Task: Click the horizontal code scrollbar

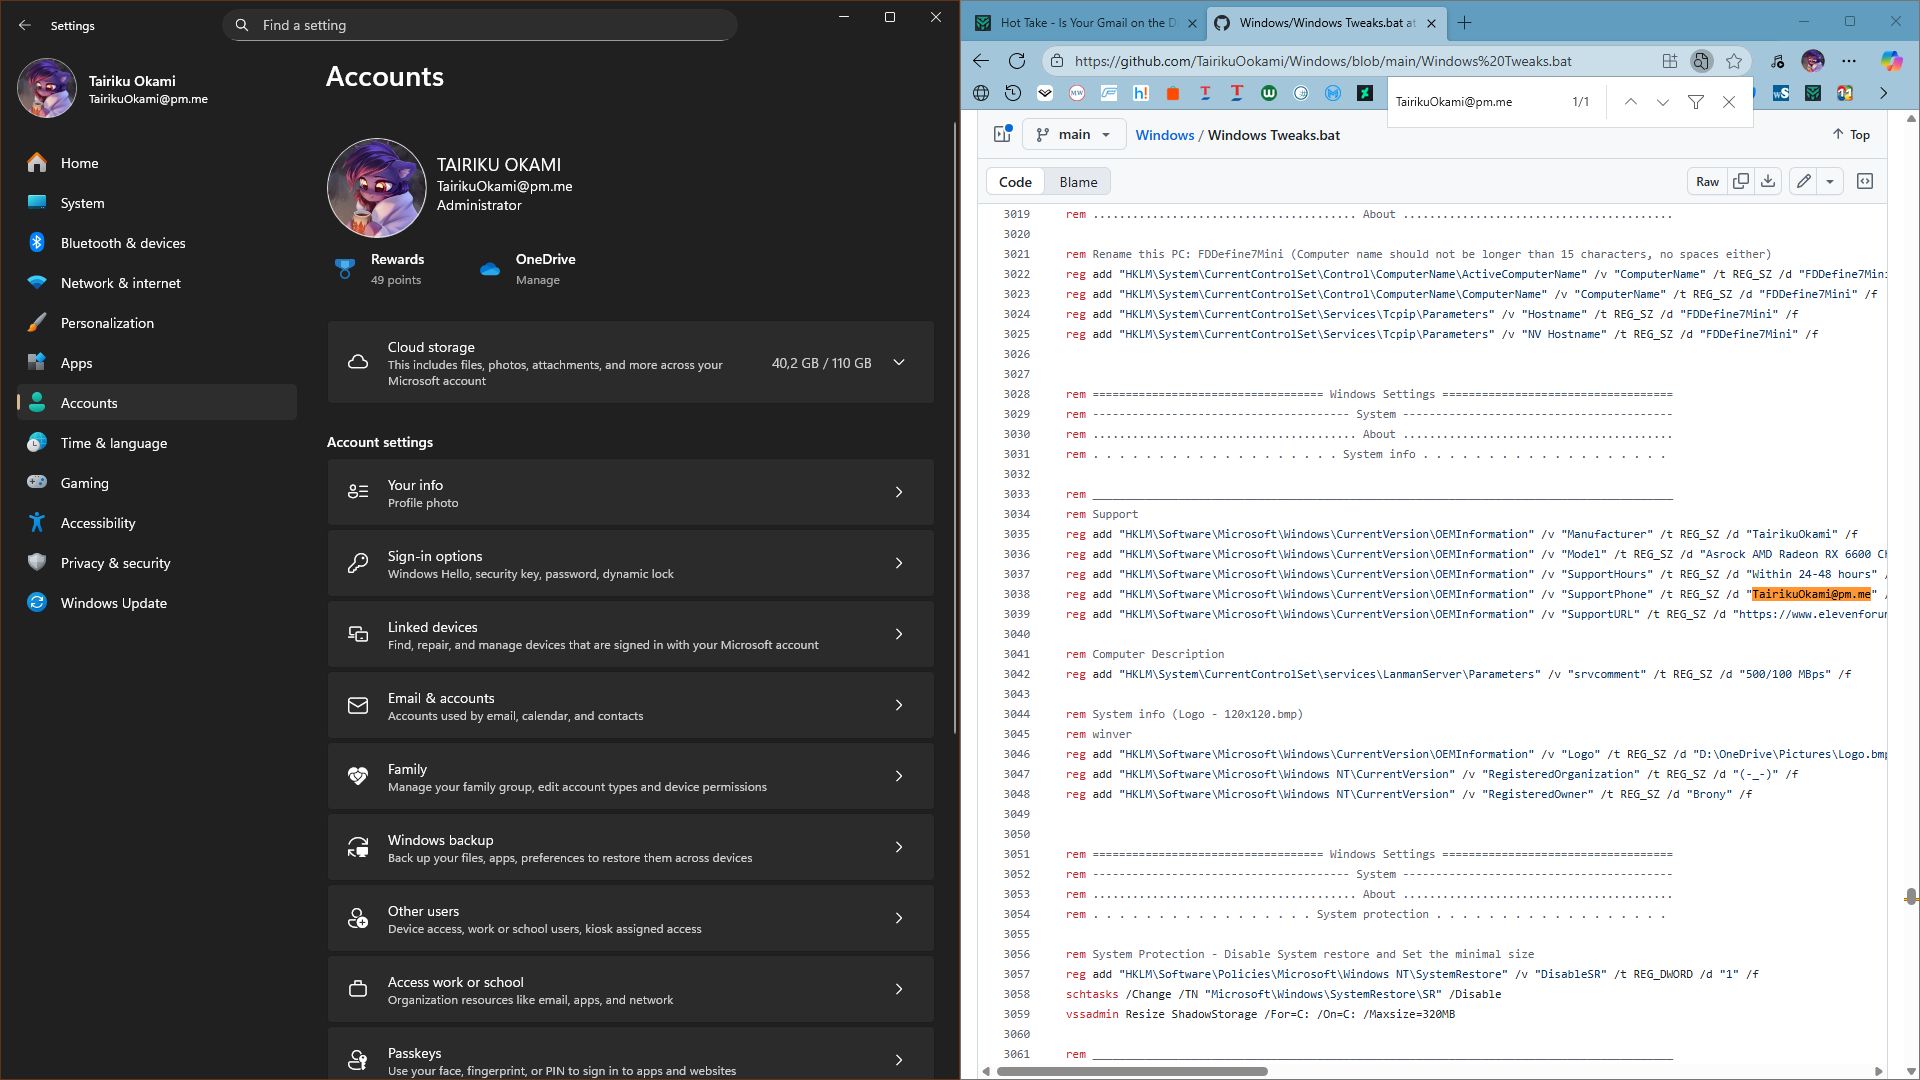Action: (x=1132, y=1071)
